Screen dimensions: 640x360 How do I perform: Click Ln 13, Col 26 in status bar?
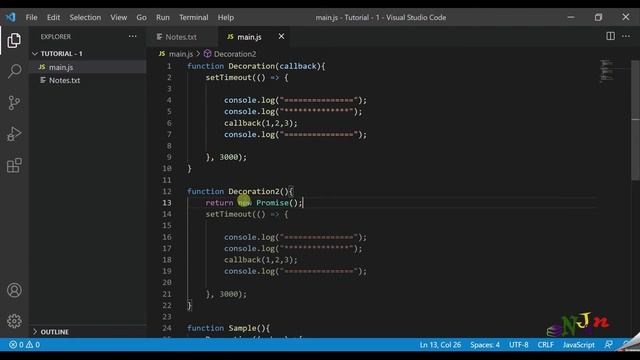[x=440, y=344]
